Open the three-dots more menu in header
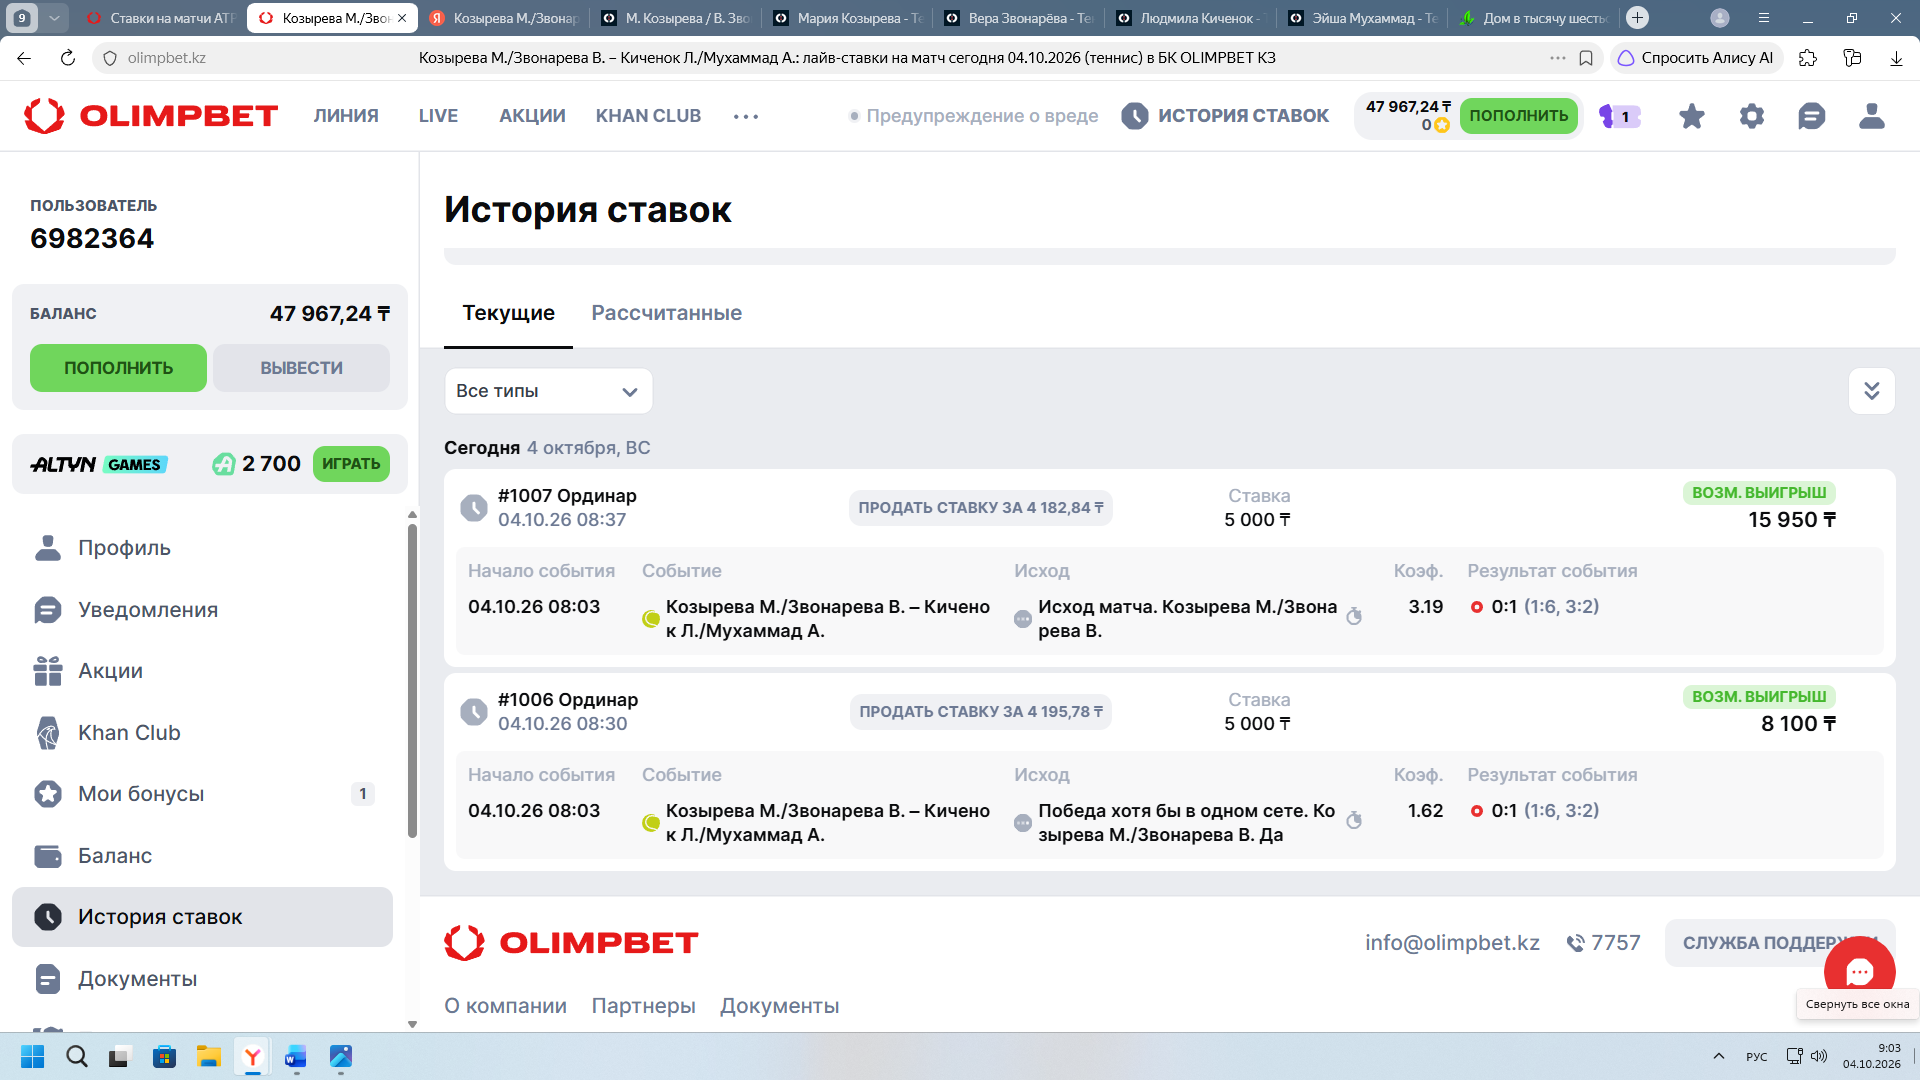 [746, 116]
